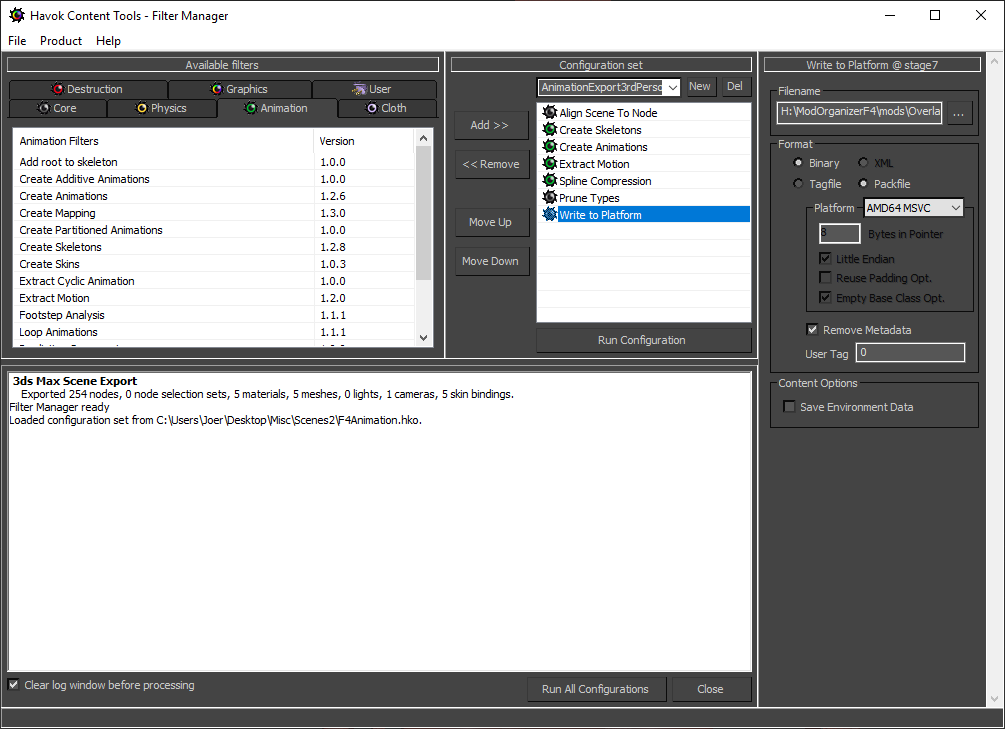
Task: Select 'Create Additive Animations' filter row
Action: point(214,179)
